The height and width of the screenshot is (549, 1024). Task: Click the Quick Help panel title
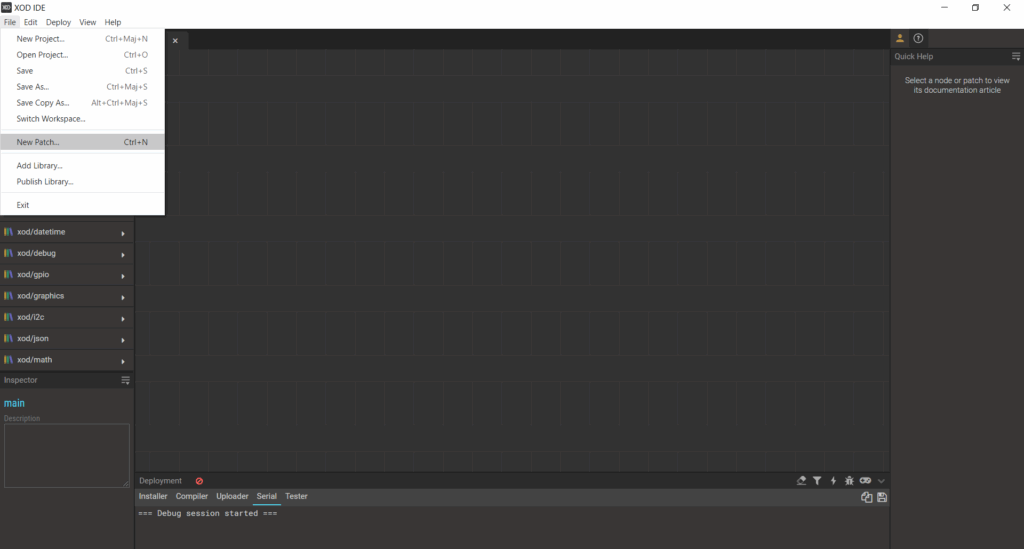pyautogui.click(x=914, y=56)
